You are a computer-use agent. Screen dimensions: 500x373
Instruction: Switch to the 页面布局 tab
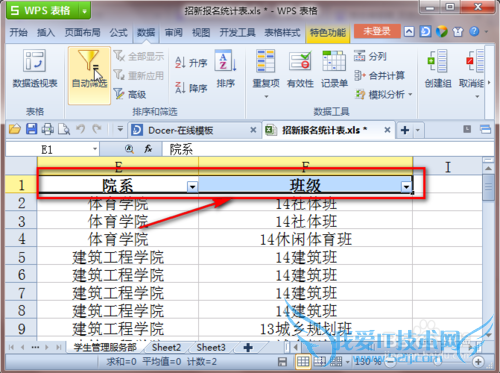82,32
